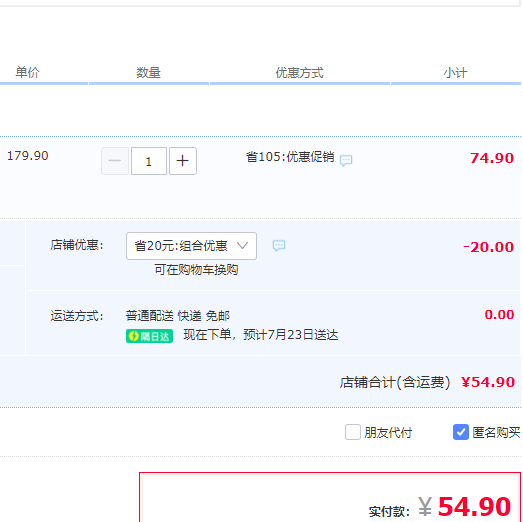The height and width of the screenshot is (522, 523).
Task: Uncheck the 匿名购买 checkbox
Action: (x=461, y=432)
